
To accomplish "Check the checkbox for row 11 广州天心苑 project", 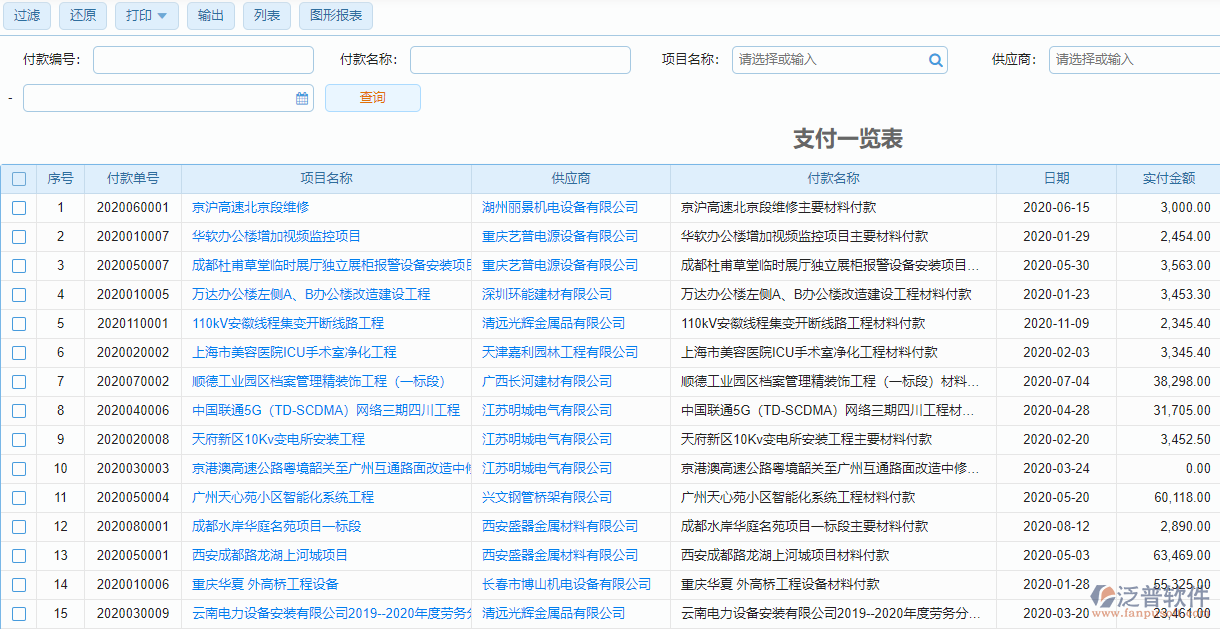I will (x=19, y=497).
